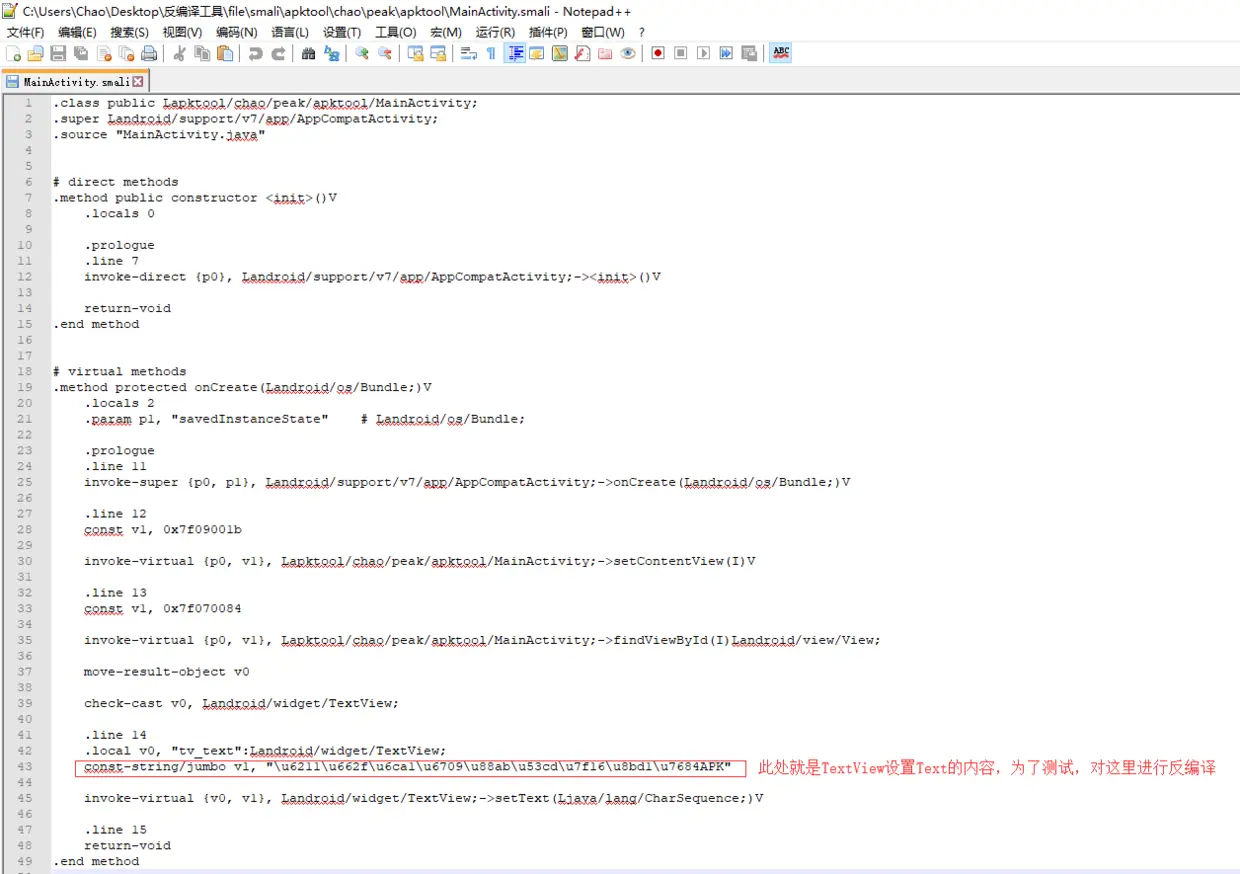This screenshot has width=1240, height=874.
Task: Create a new file with the New icon
Action: tap(14, 53)
